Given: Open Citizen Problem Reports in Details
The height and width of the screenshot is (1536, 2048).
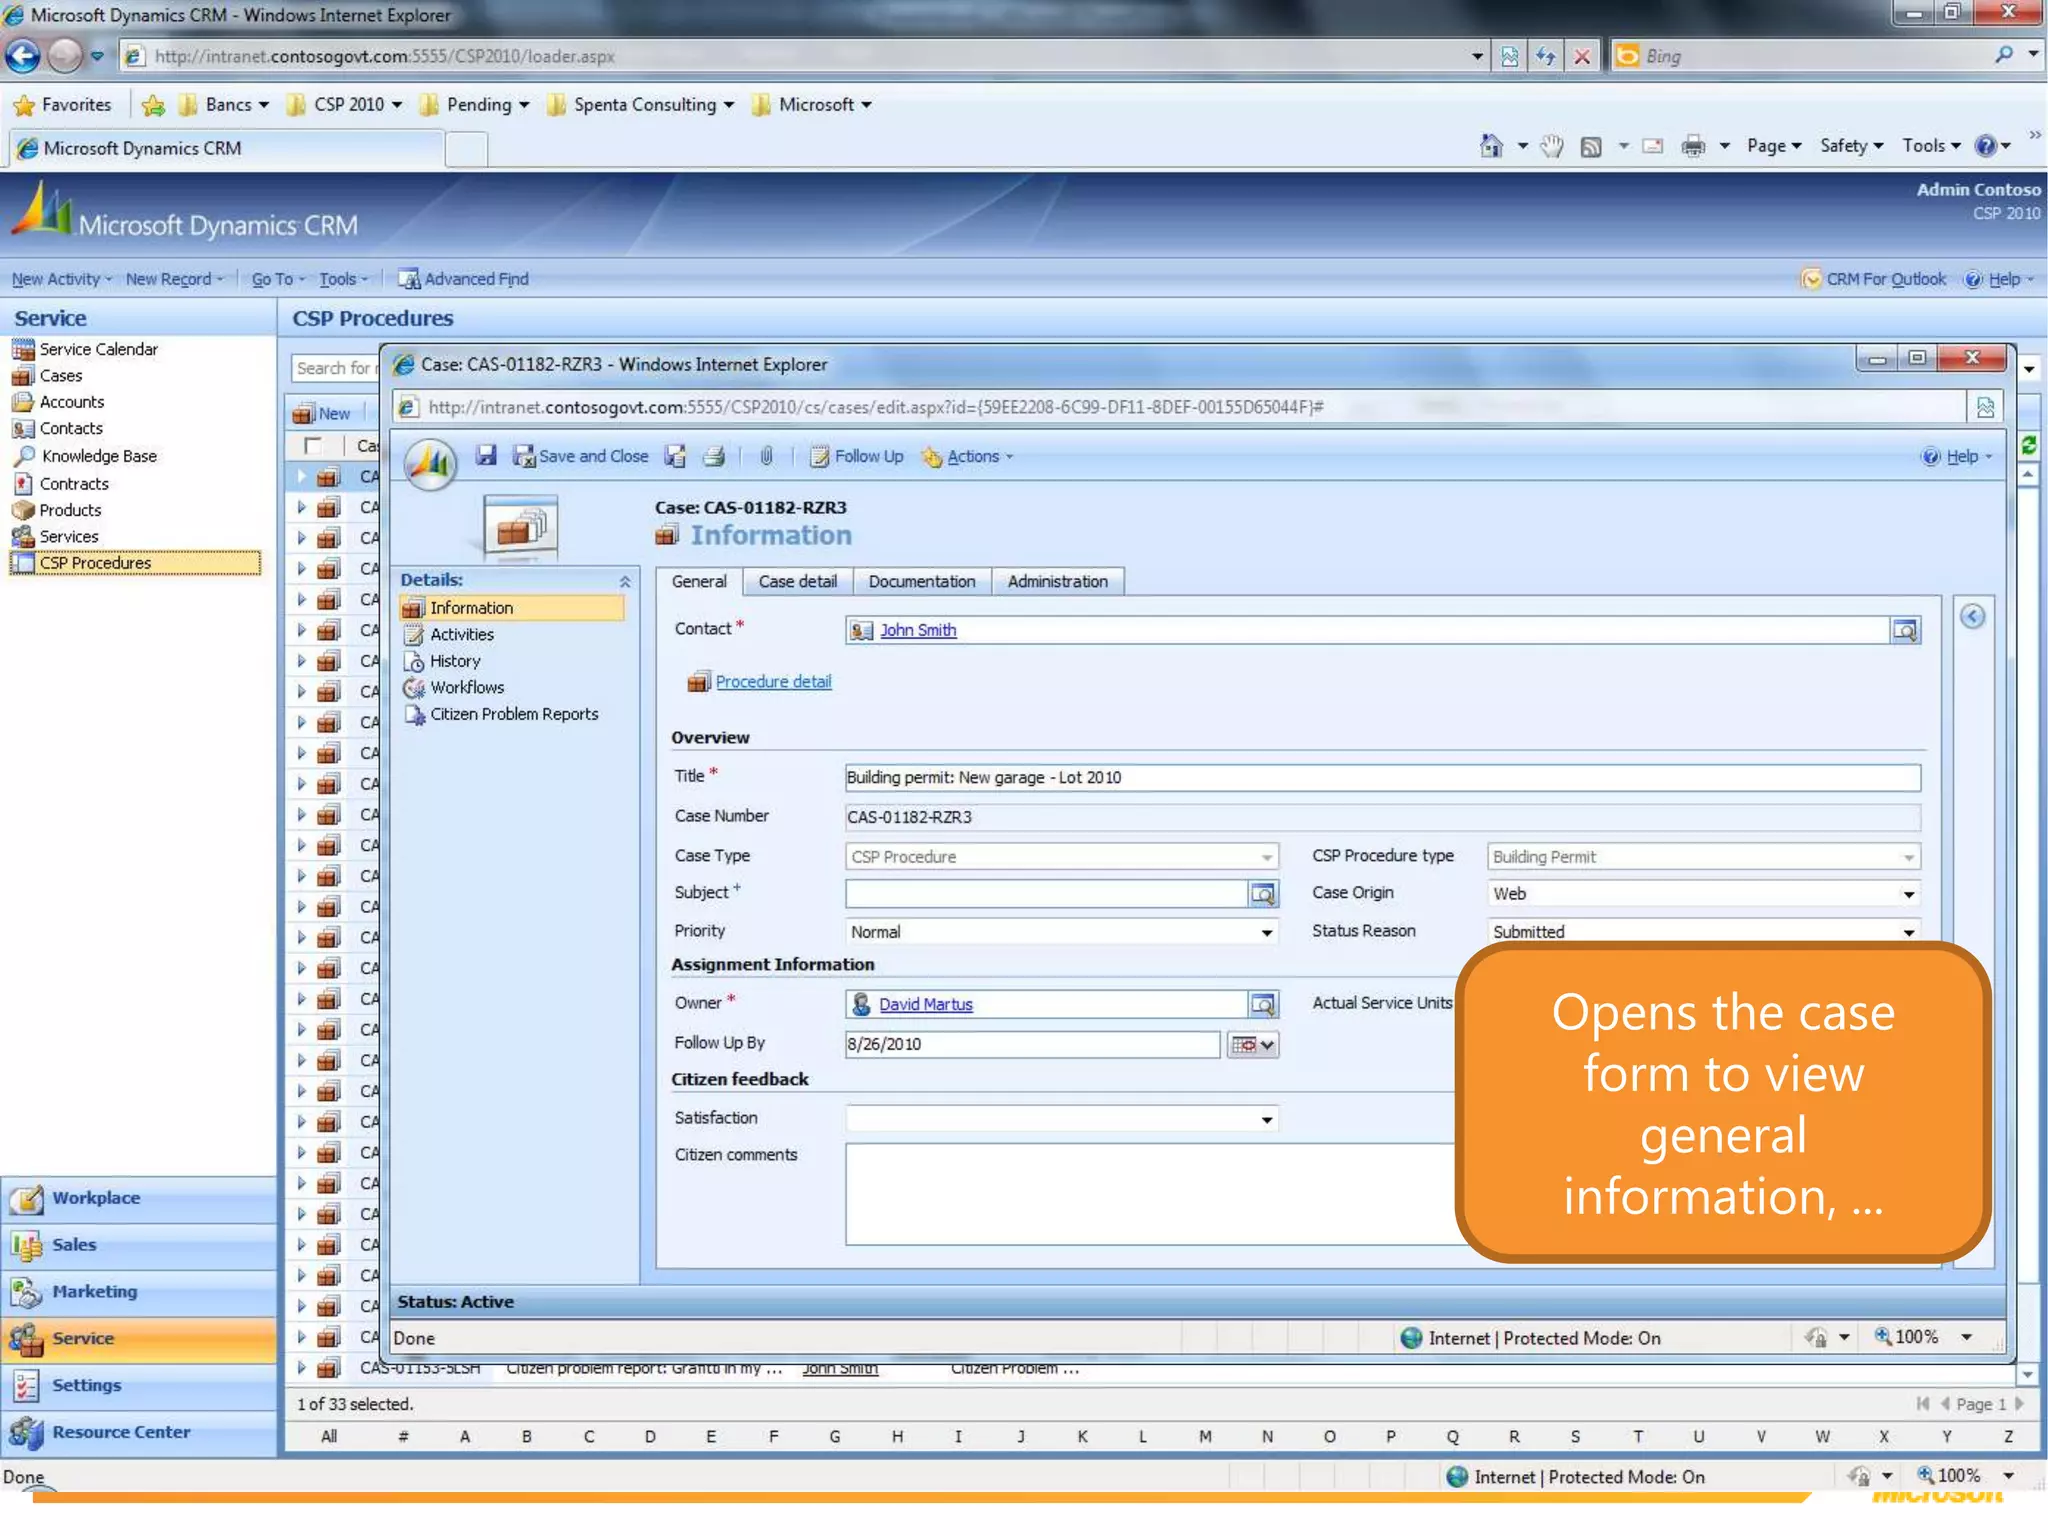Looking at the screenshot, I should (514, 714).
